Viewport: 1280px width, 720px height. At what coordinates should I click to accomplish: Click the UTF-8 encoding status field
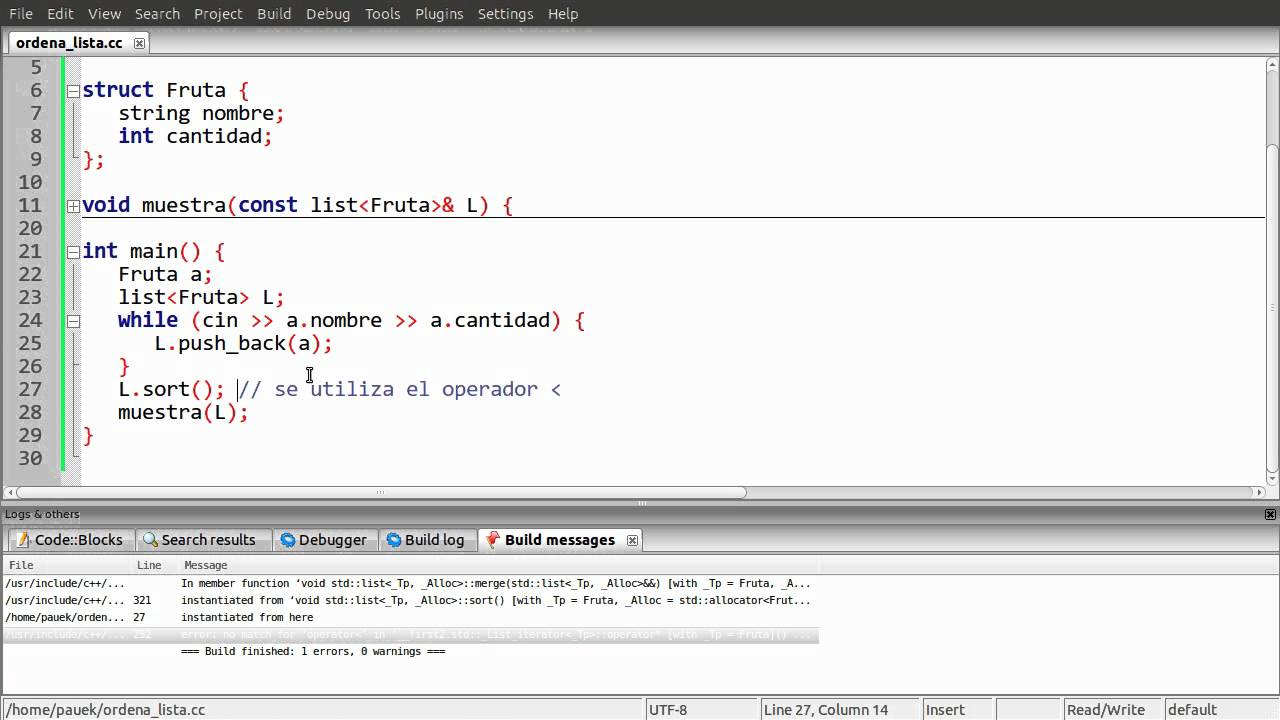pos(701,710)
